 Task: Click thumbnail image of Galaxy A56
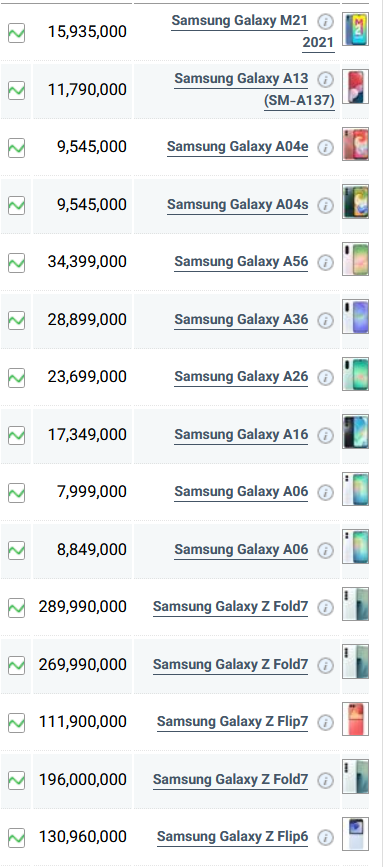355,259
